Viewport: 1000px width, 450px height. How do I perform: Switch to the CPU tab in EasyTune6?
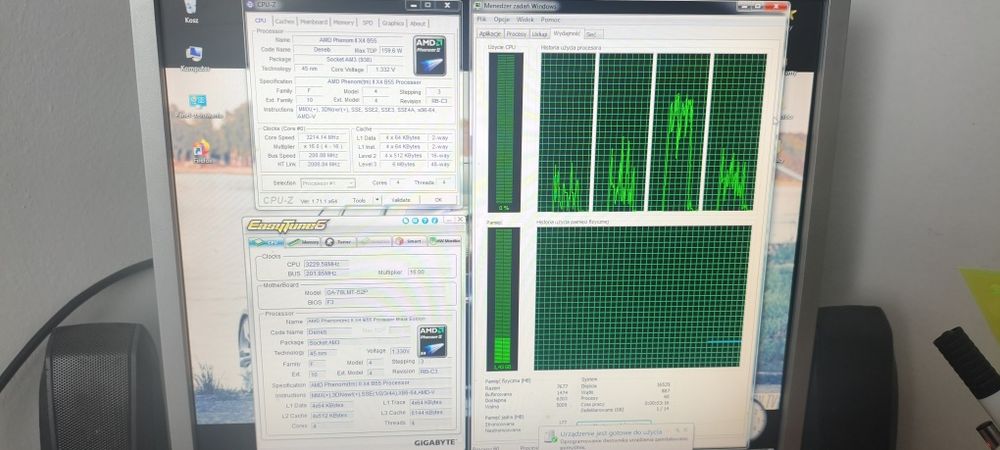point(265,242)
